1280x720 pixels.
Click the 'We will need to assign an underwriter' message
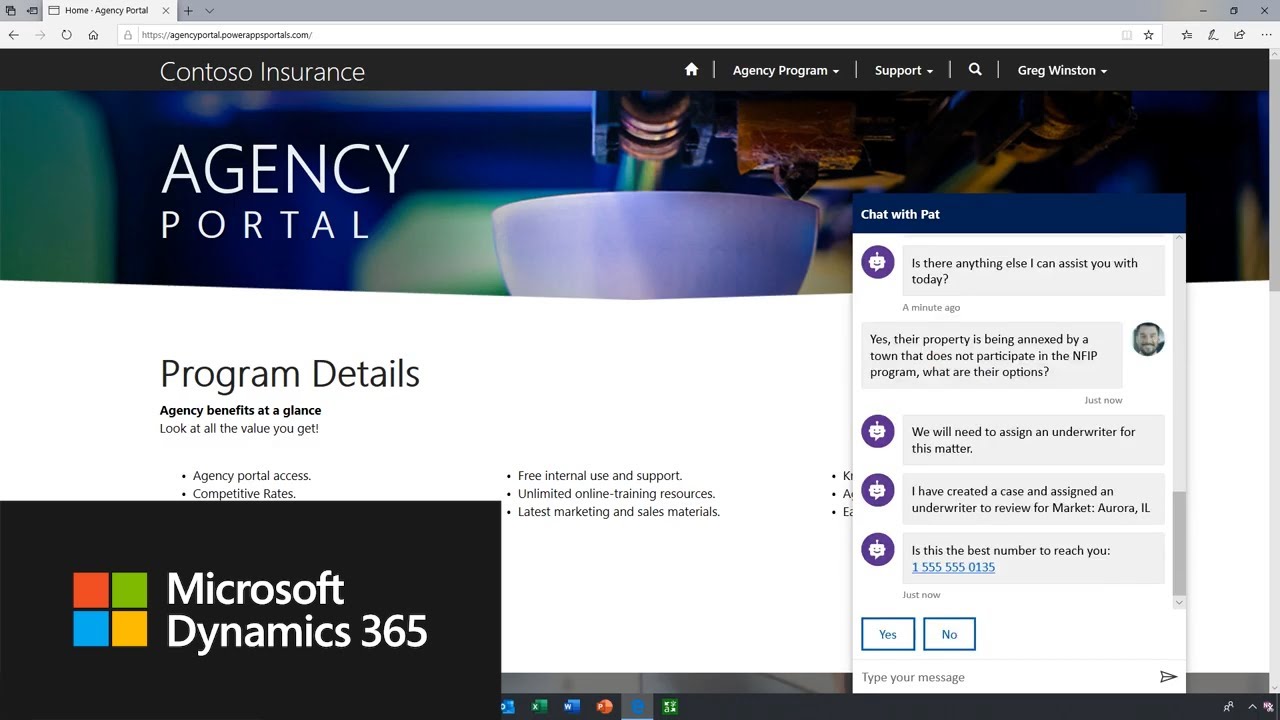pyautogui.click(x=1033, y=440)
